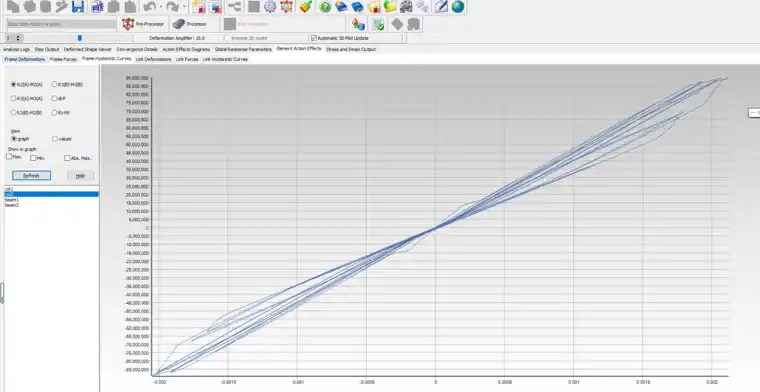The image size is (760, 392).
Task: Open the Convergence Details tab
Action: pyautogui.click(x=137, y=49)
